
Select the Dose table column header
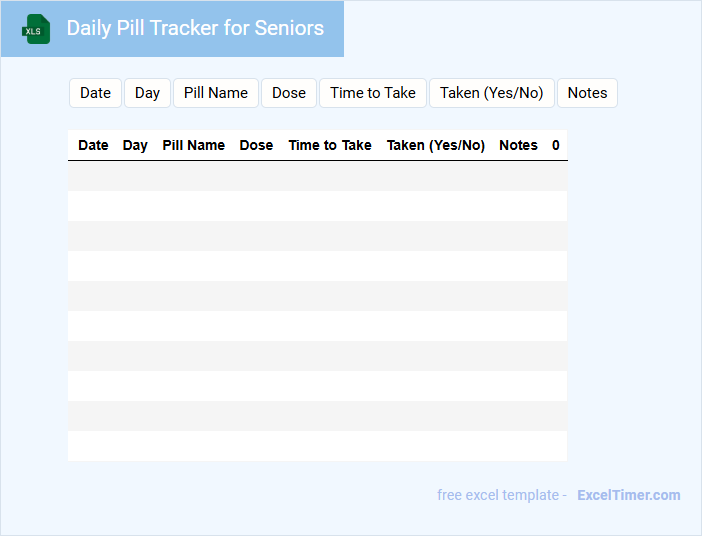point(256,145)
